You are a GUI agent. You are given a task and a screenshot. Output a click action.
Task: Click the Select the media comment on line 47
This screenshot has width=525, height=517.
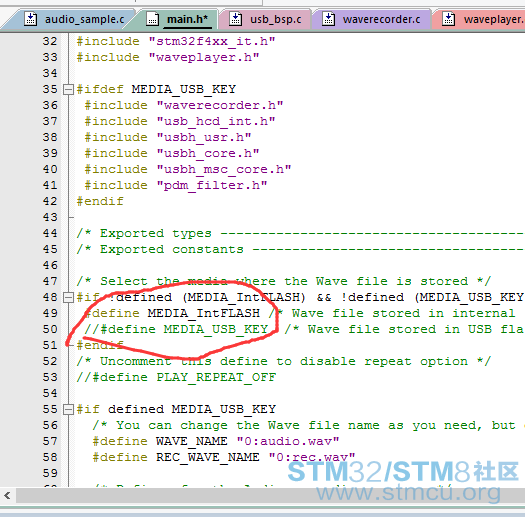tap(283, 281)
